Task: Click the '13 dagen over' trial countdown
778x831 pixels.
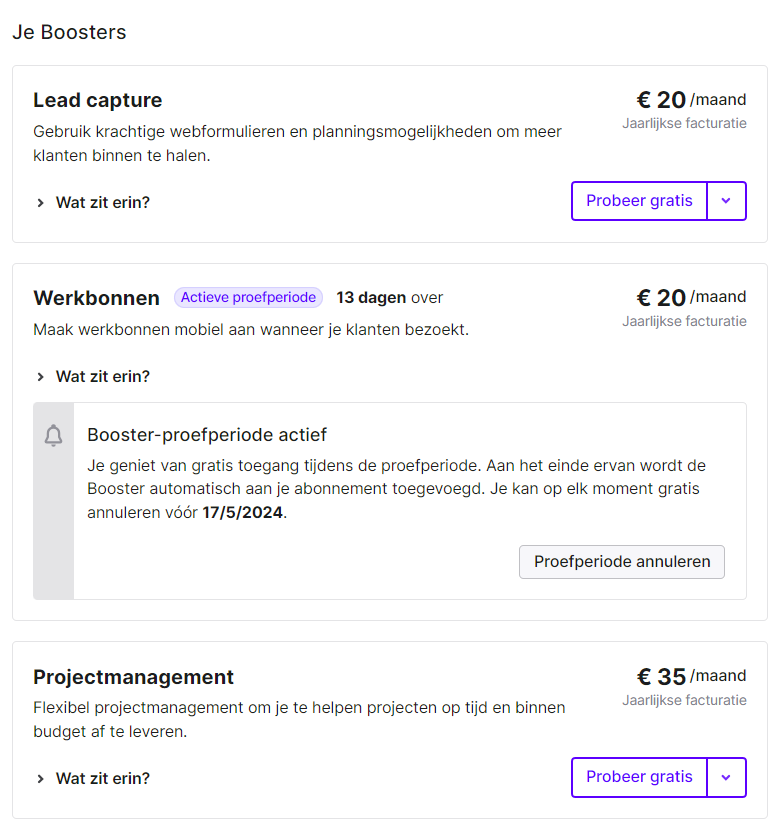Action: (x=390, y=298)
